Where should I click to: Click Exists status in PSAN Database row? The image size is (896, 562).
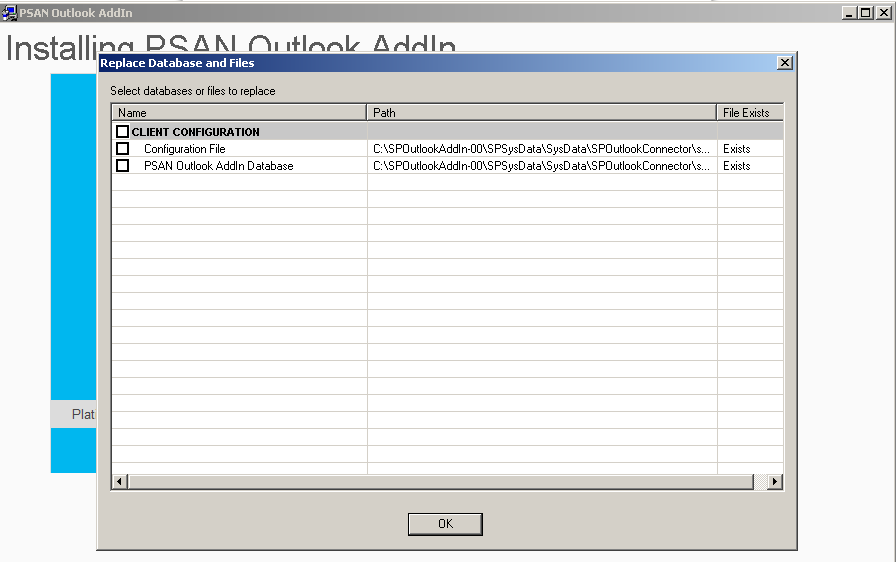pos(737,166)
